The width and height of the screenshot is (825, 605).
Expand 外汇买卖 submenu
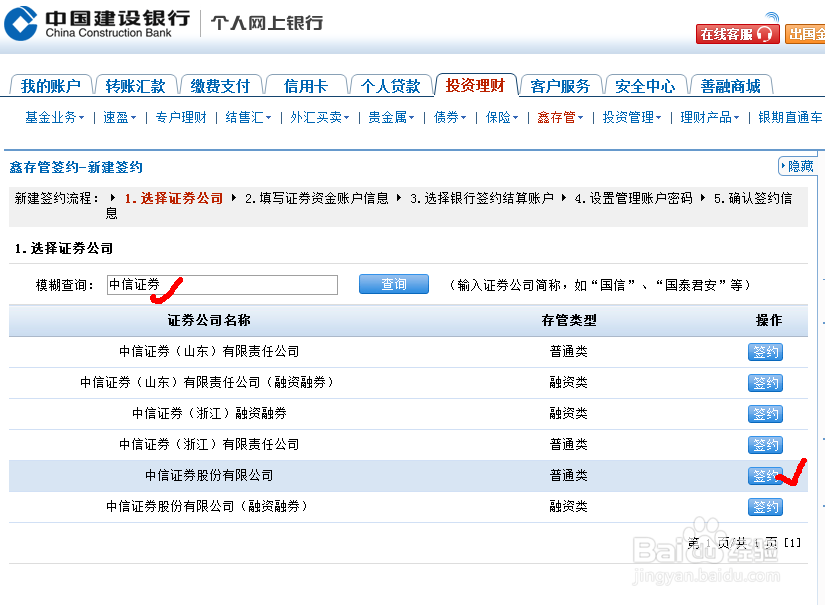coord(320,117)
